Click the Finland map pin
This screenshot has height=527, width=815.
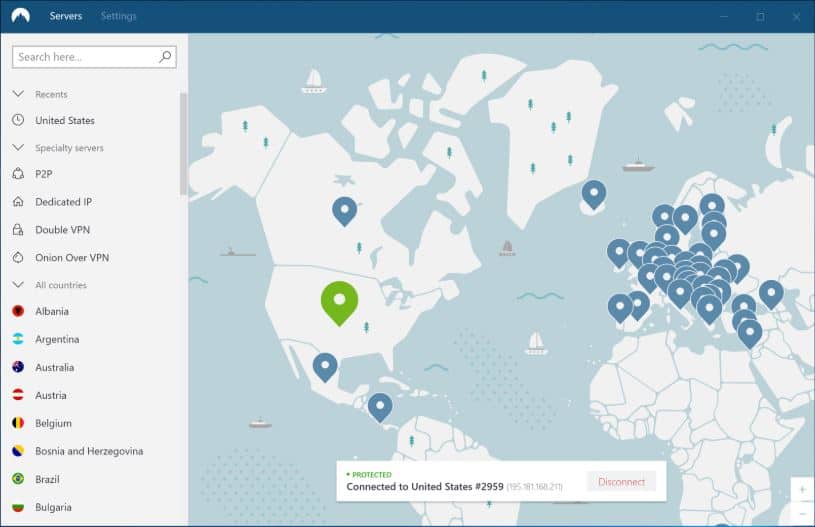pyautogui.click(x=712, y=206)
